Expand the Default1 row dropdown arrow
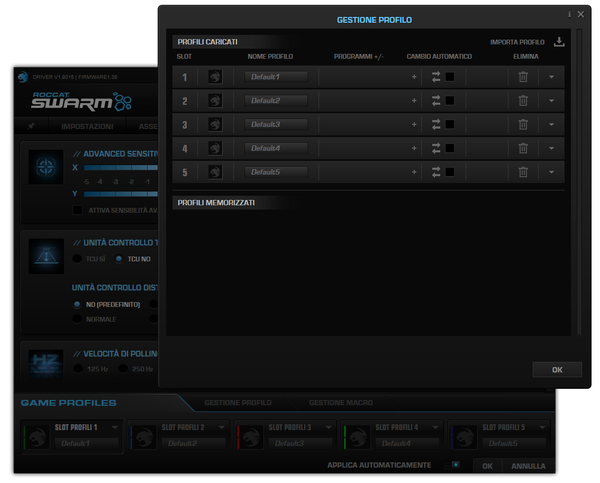 coord(551,77)
